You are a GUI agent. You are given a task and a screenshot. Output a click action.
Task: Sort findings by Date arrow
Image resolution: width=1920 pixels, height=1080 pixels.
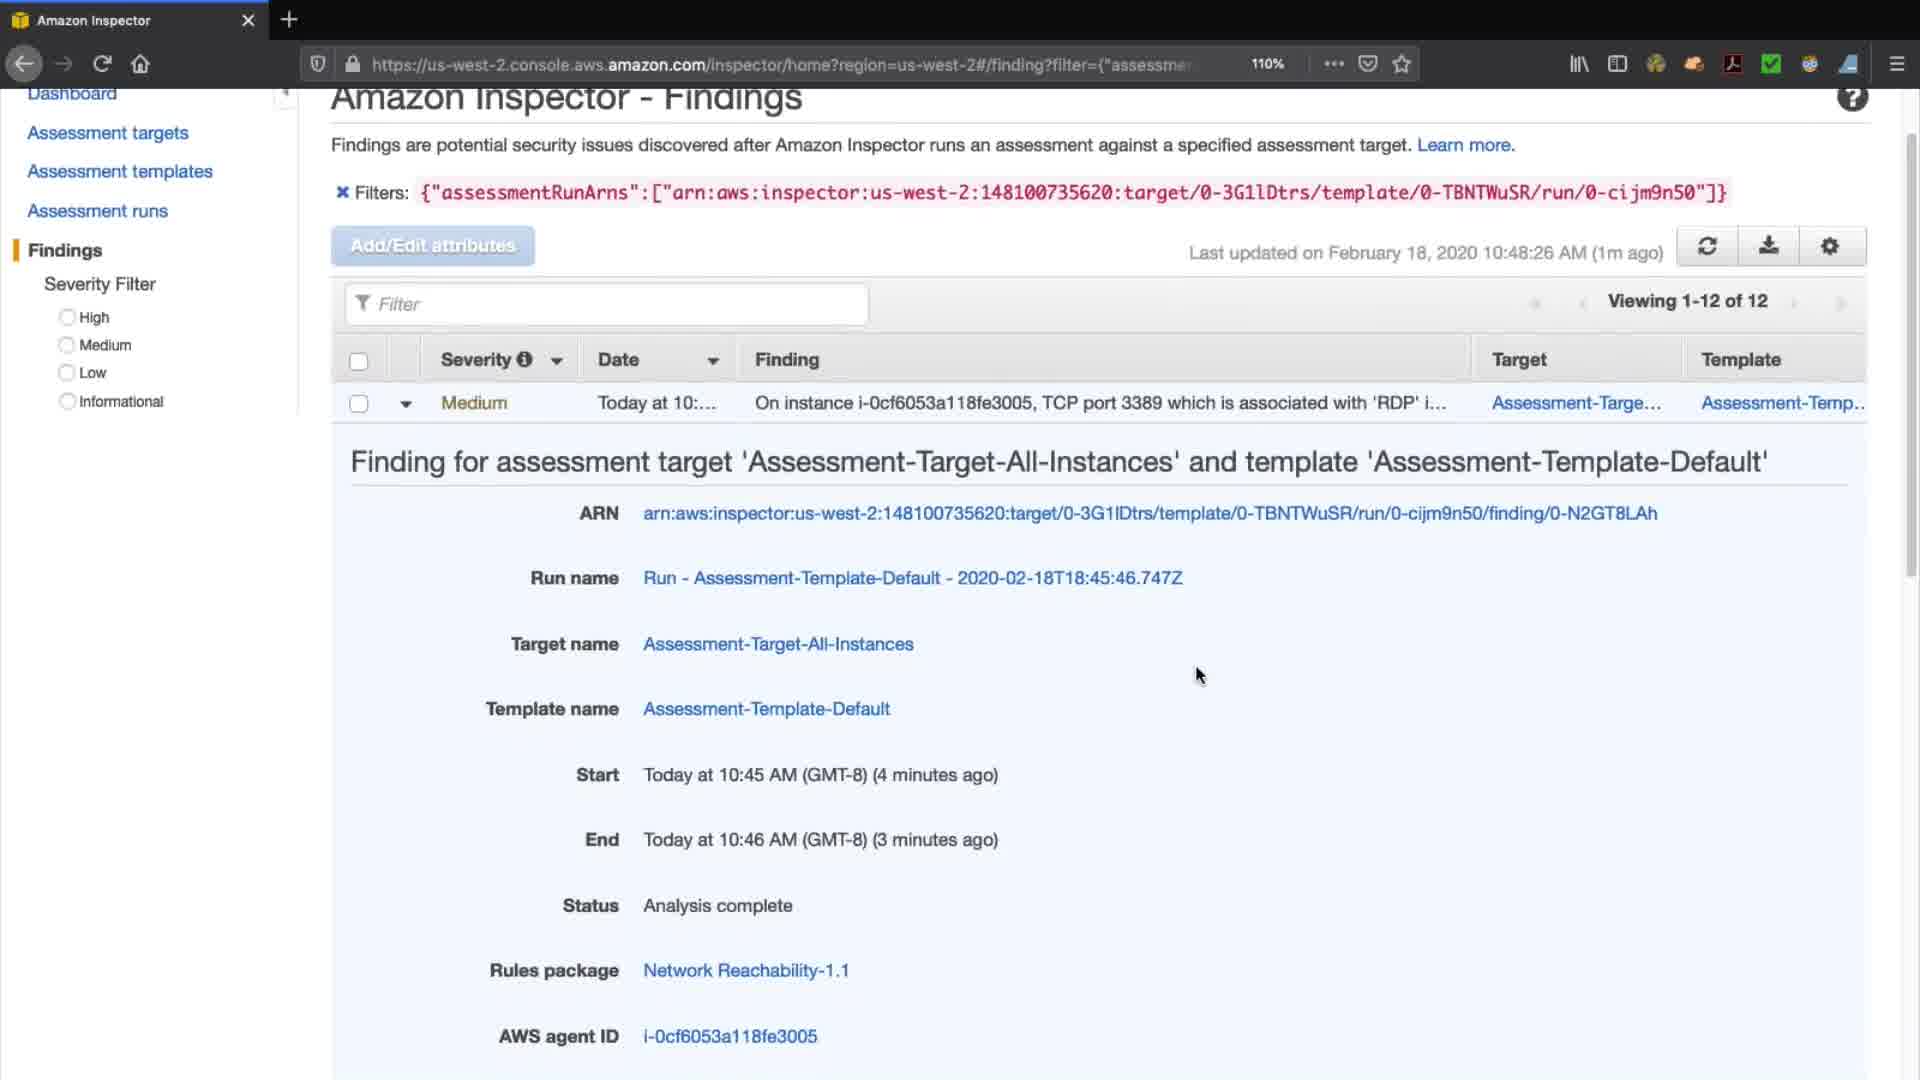tap(712, 361)
